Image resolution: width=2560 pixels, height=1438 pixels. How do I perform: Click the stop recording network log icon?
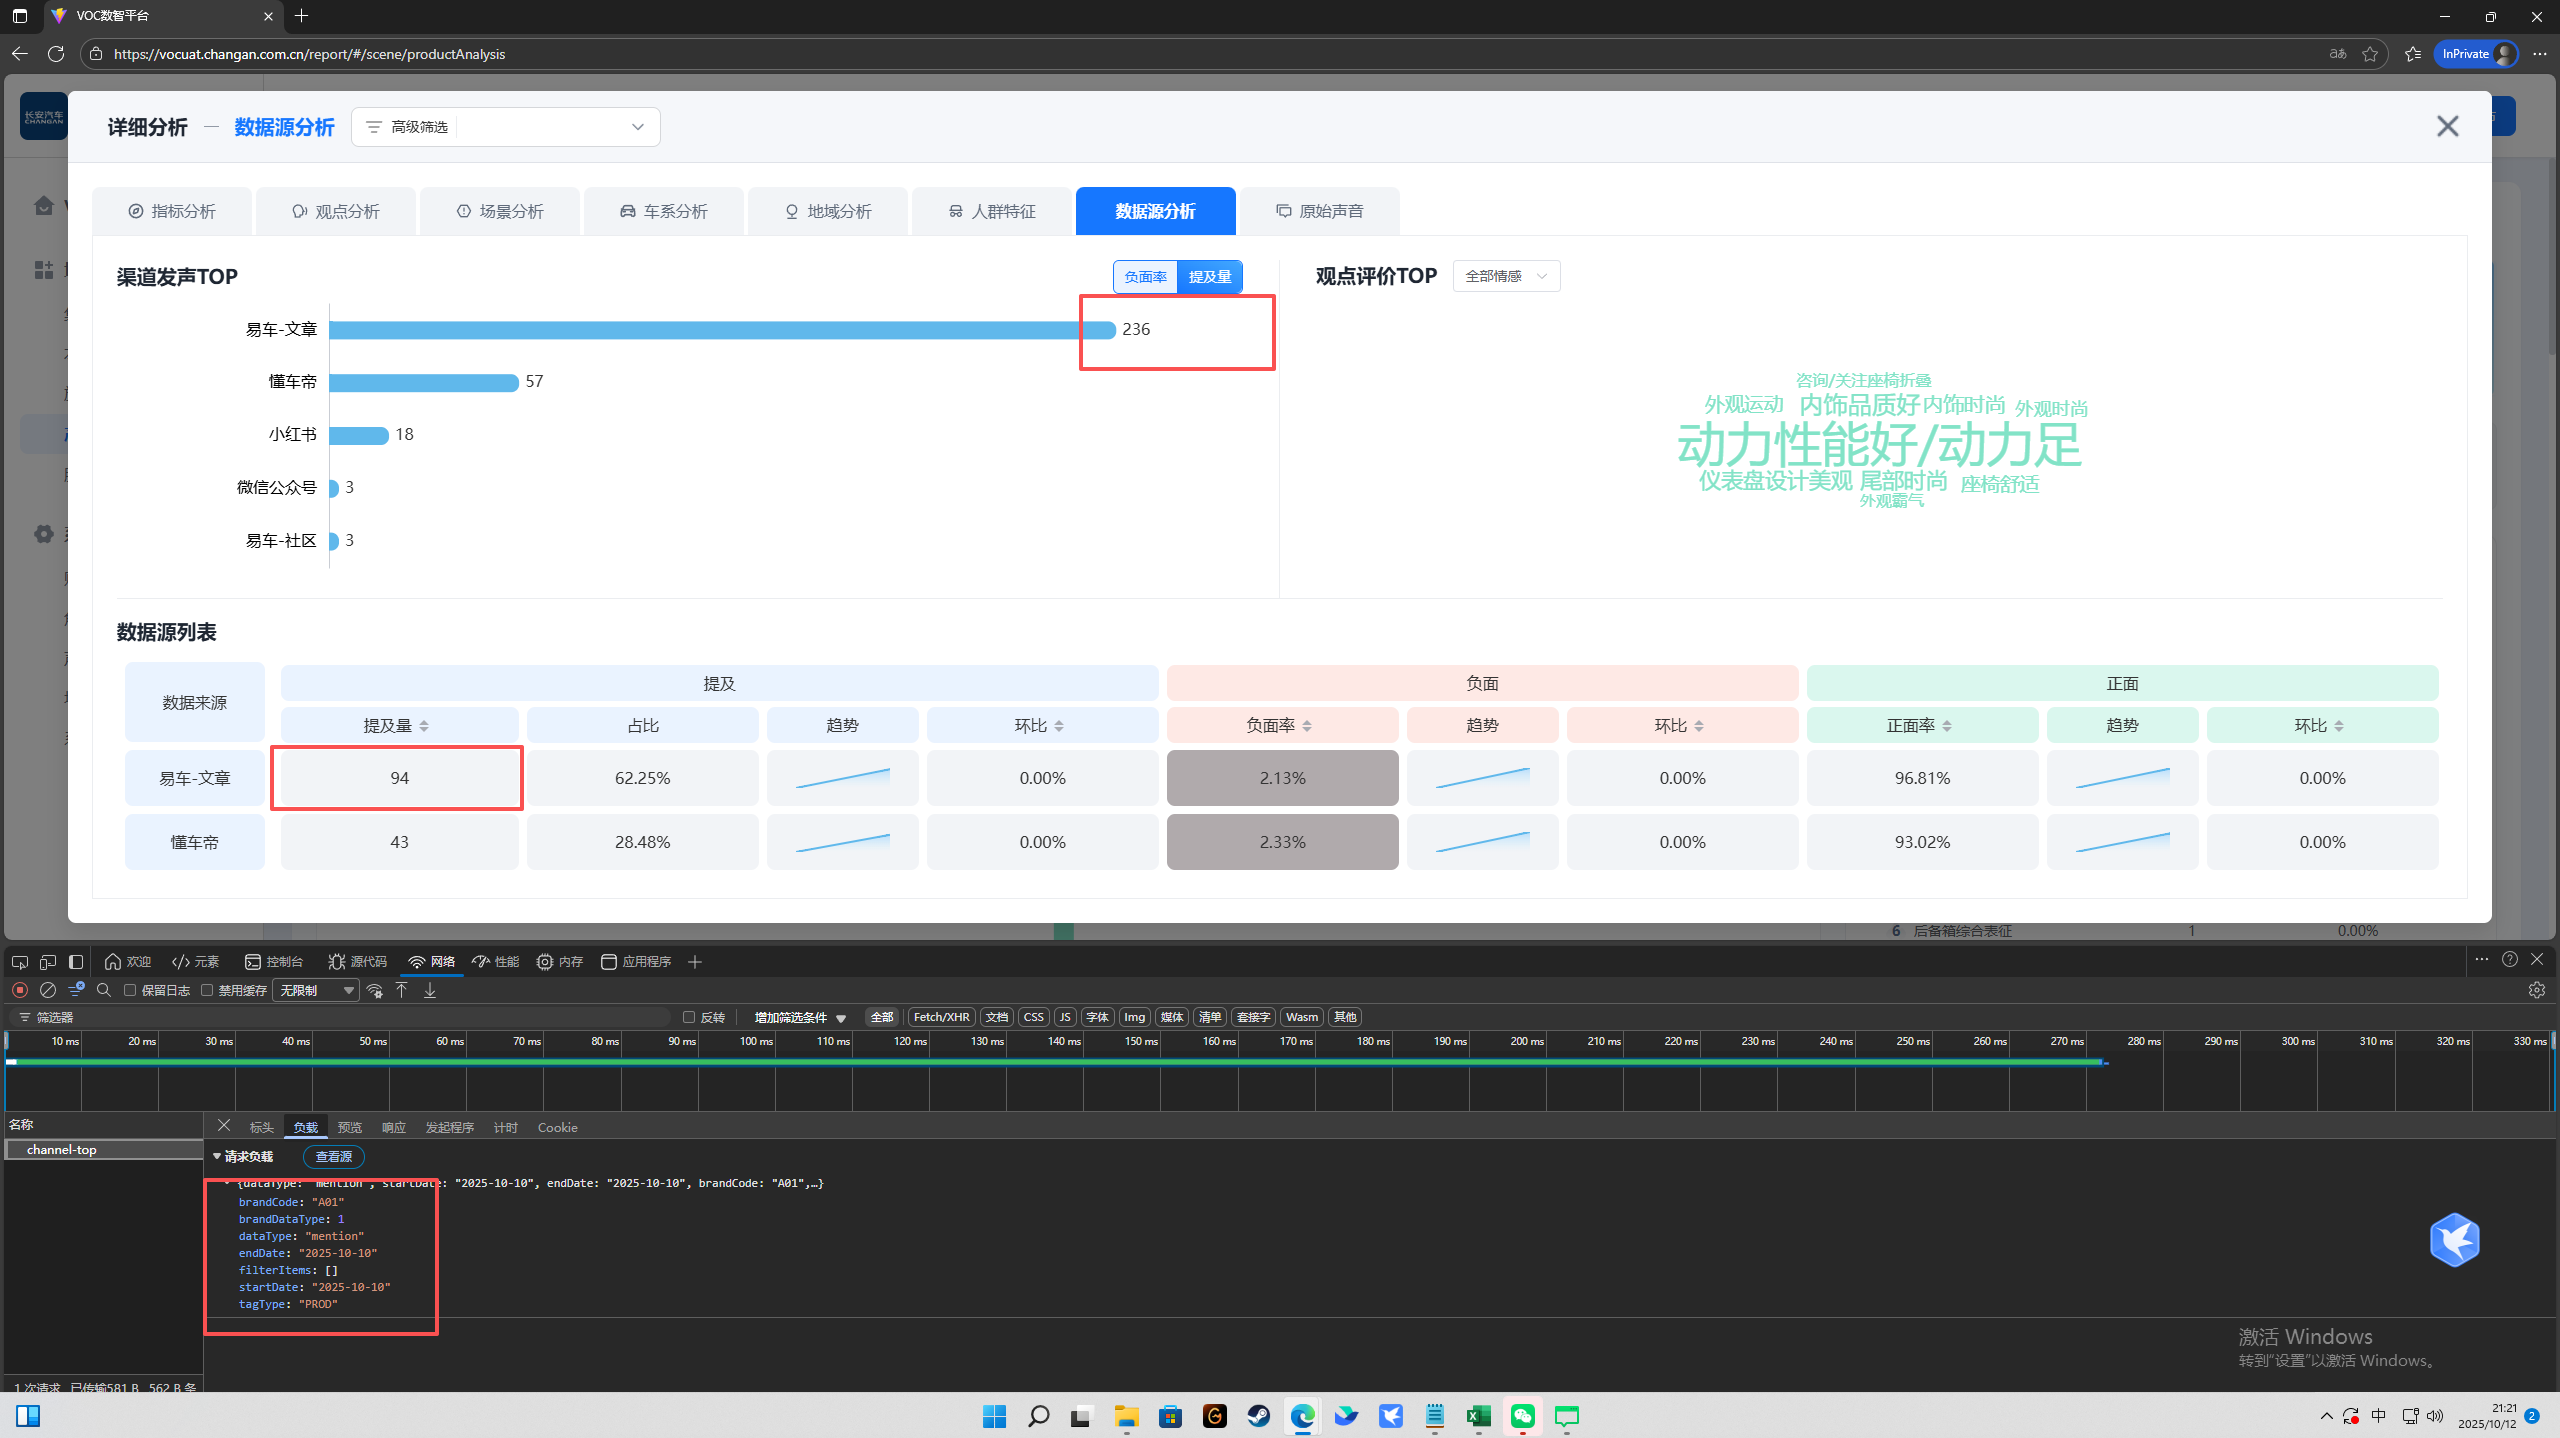pos(19,990)
